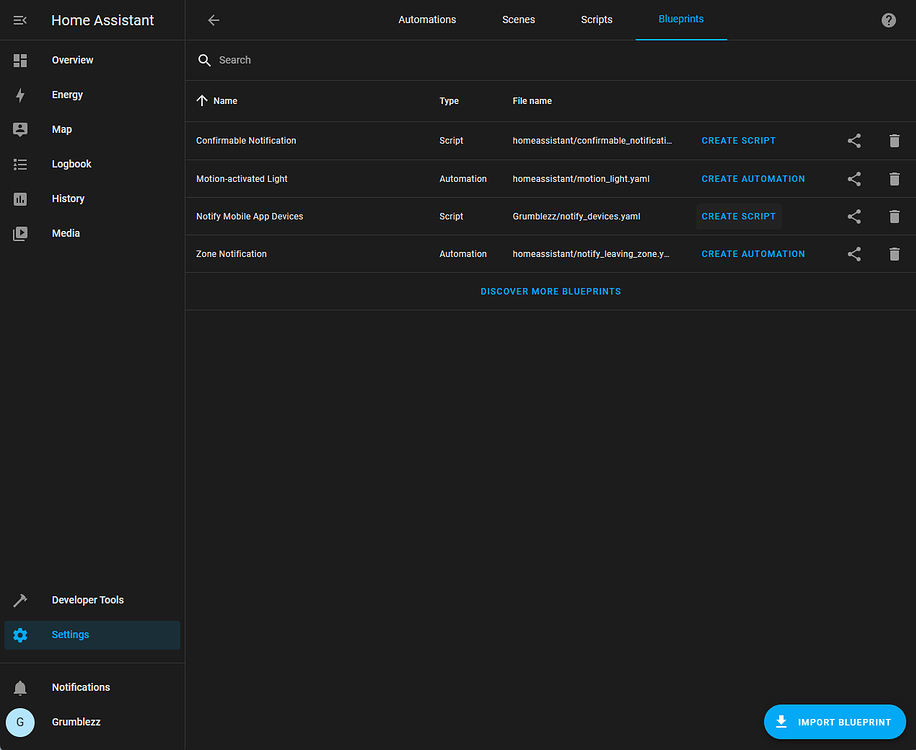Screen dimensions: 916x750
Task: Click the Notifications bell icon
Action: point(20,687)
